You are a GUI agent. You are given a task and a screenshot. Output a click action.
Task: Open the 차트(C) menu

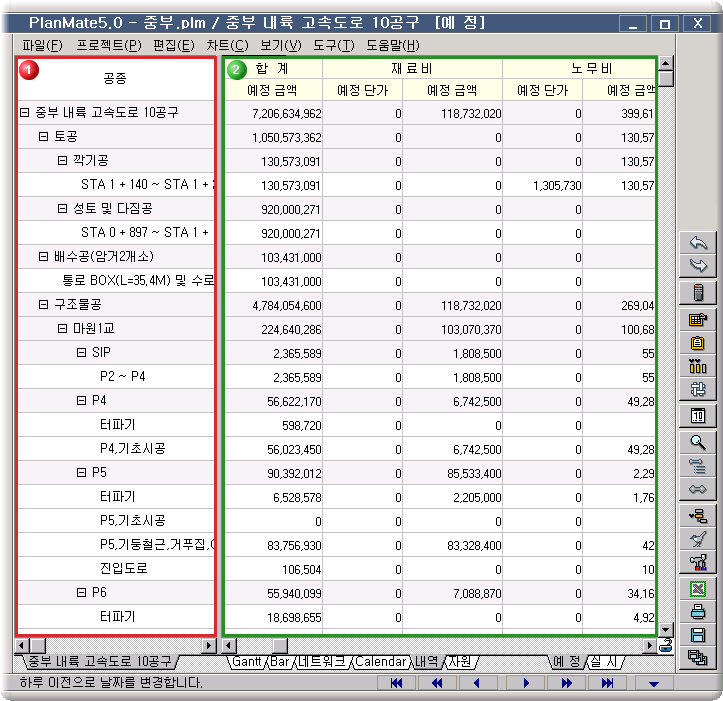click(x=227, y=45)
